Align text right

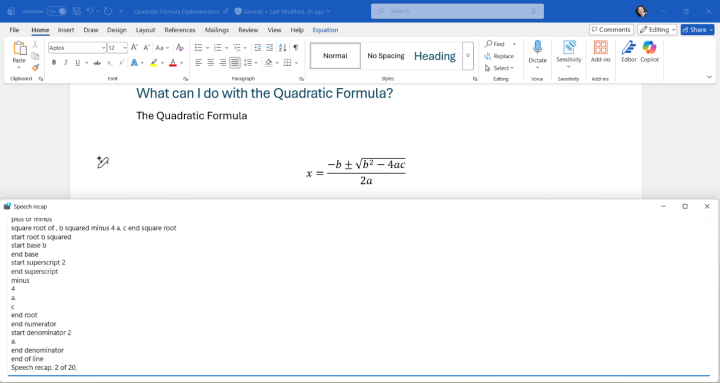(223, 63)
